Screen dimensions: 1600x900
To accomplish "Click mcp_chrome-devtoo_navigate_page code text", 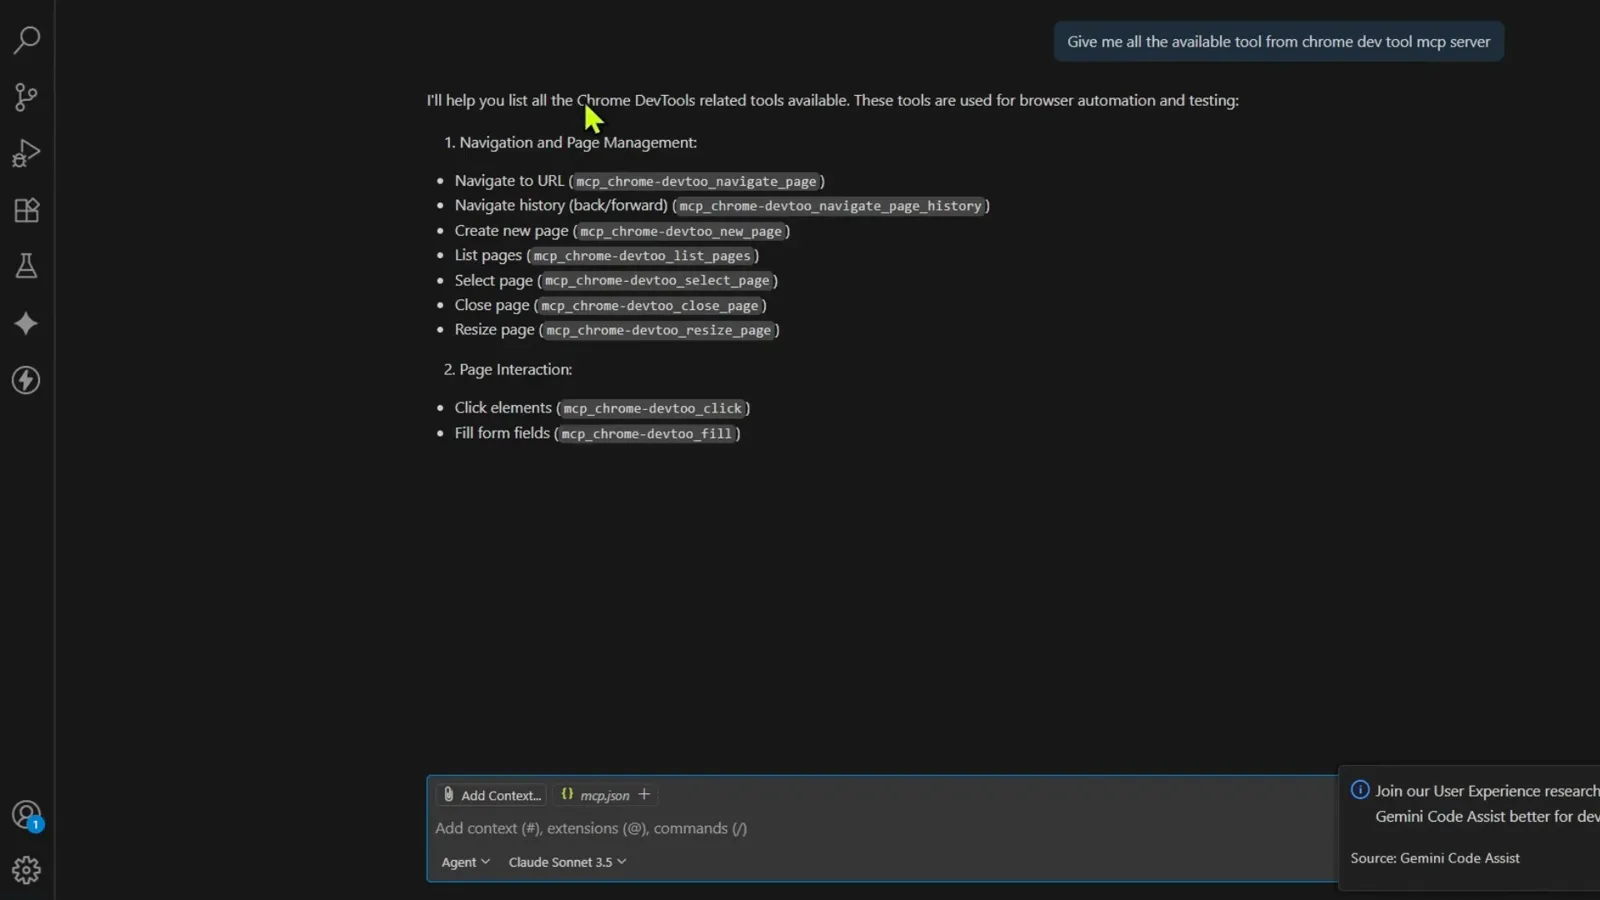I will pos(696,182).
